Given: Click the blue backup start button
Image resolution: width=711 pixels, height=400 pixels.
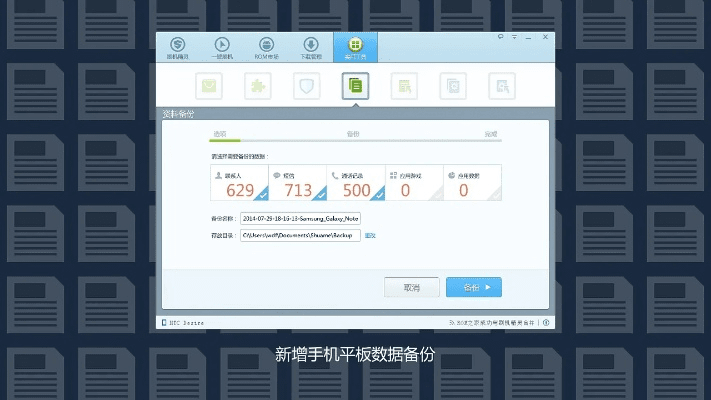Looking at the screenshot, I should click(x=473, y=287).
